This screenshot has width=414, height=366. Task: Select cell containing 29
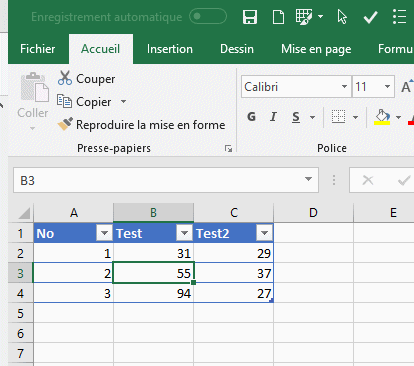(x=233, y=253)
